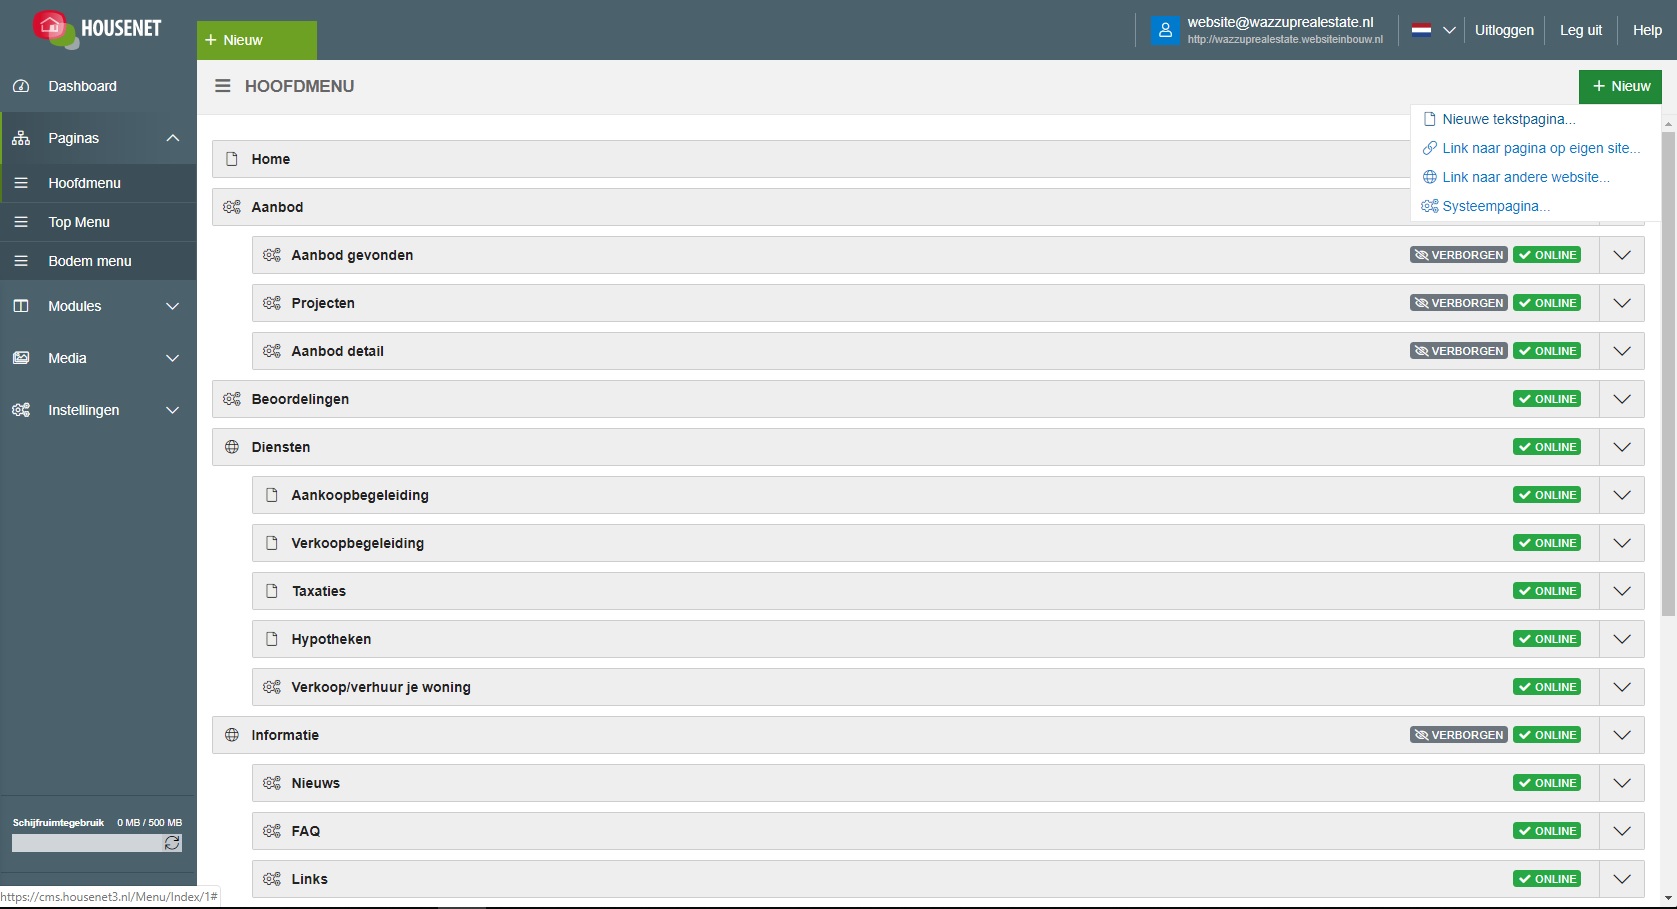Click the Instellingen gears icon
Image resolution: width=1677 pixels, height=909 pixels.
[x=21, y=410]
